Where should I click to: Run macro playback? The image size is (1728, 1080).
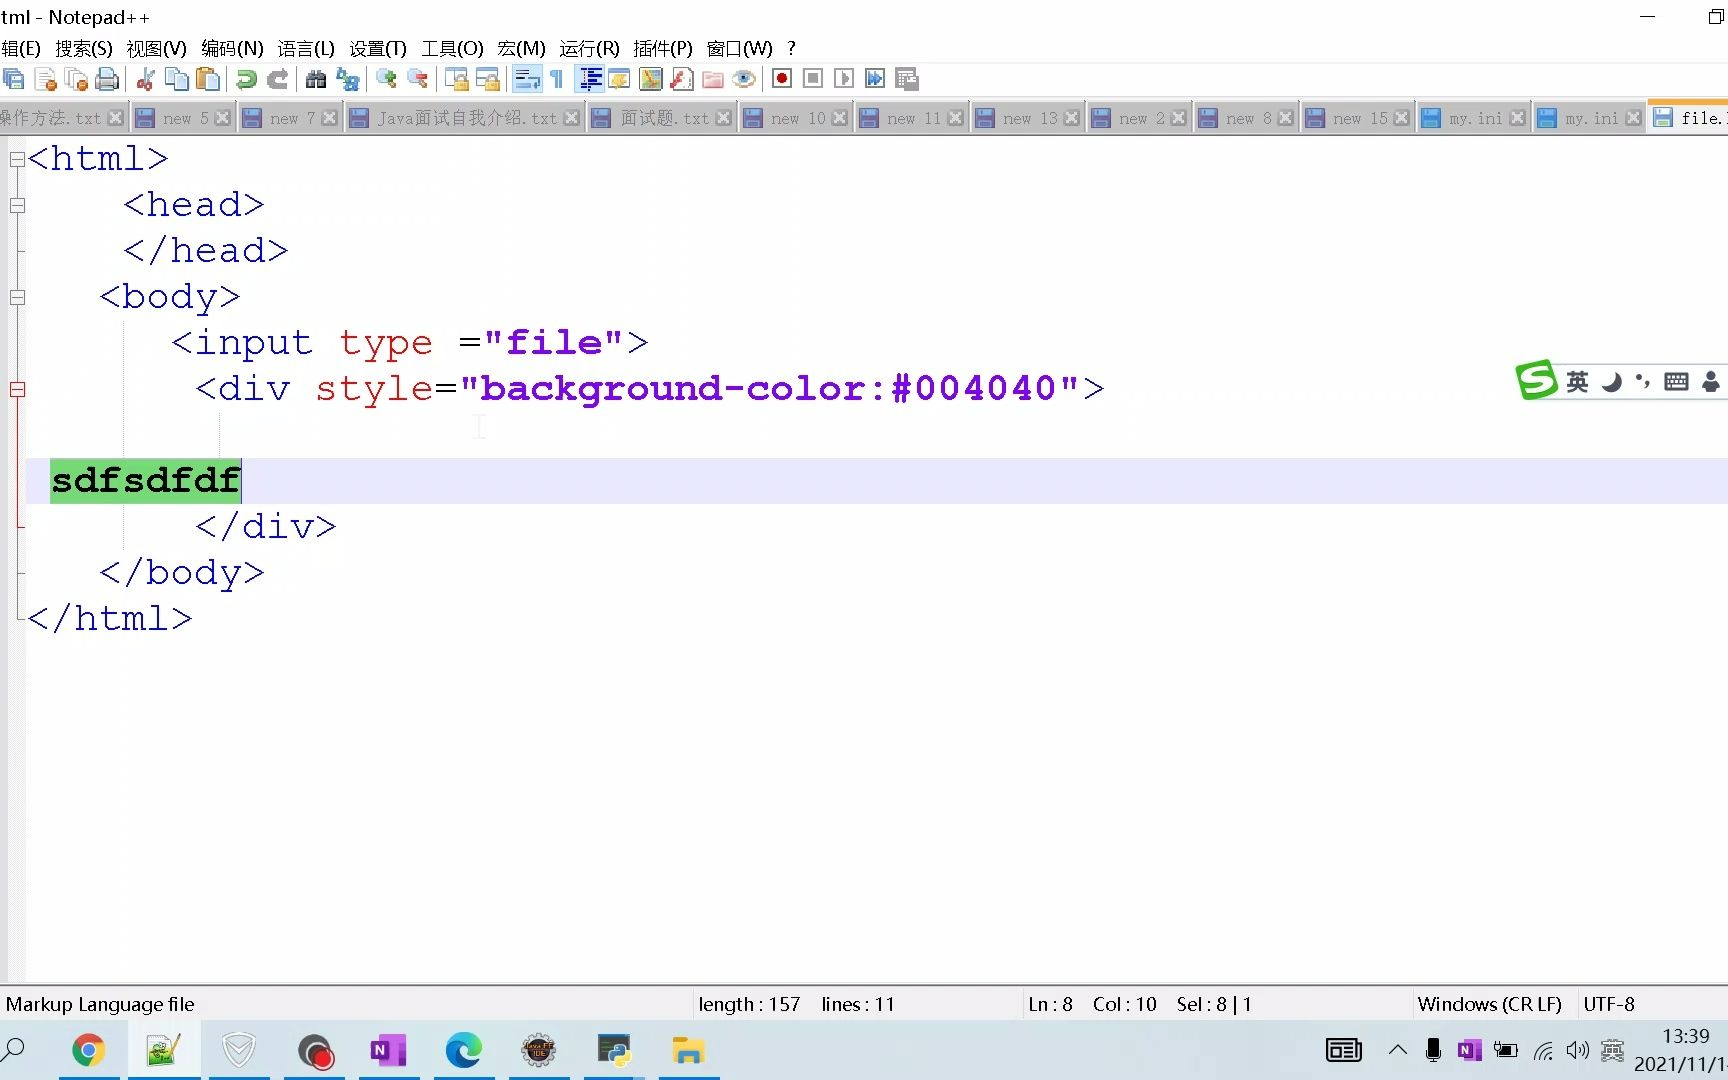tap(843, 79)
